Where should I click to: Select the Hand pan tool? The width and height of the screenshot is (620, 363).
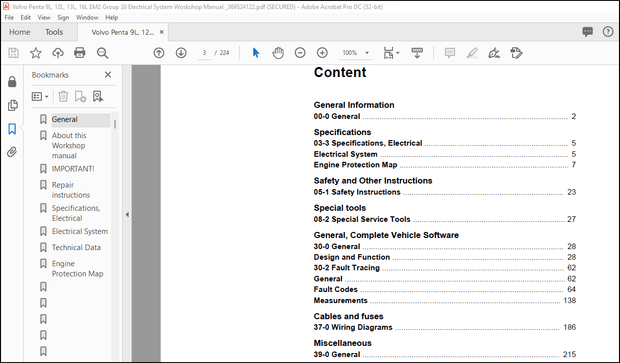(278, 53)
